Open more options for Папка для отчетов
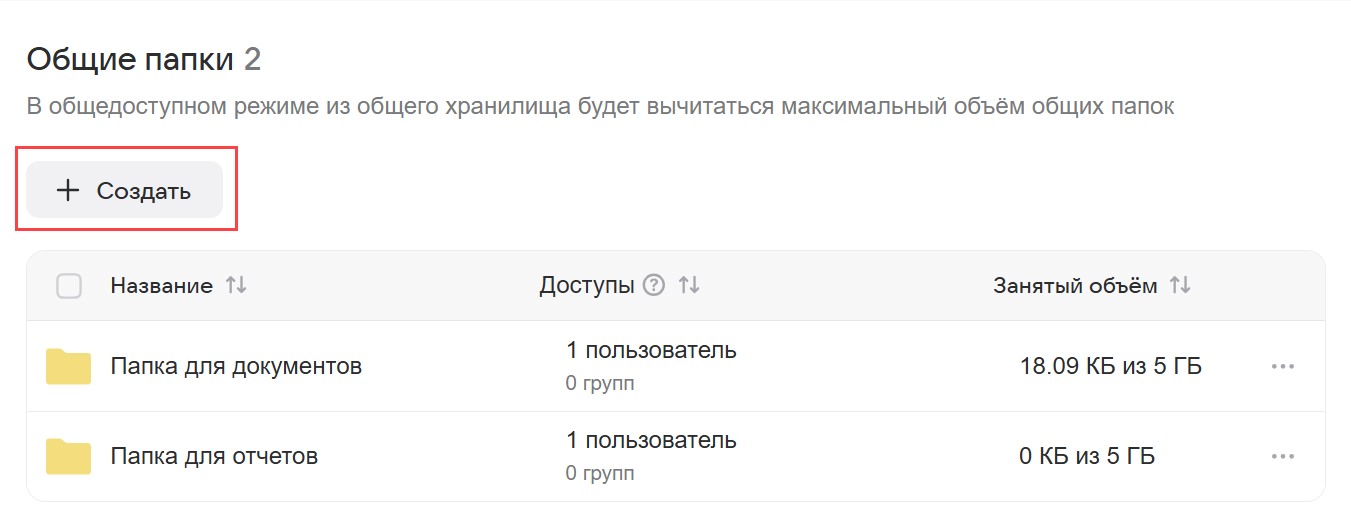 click(x=1283, y=457)
